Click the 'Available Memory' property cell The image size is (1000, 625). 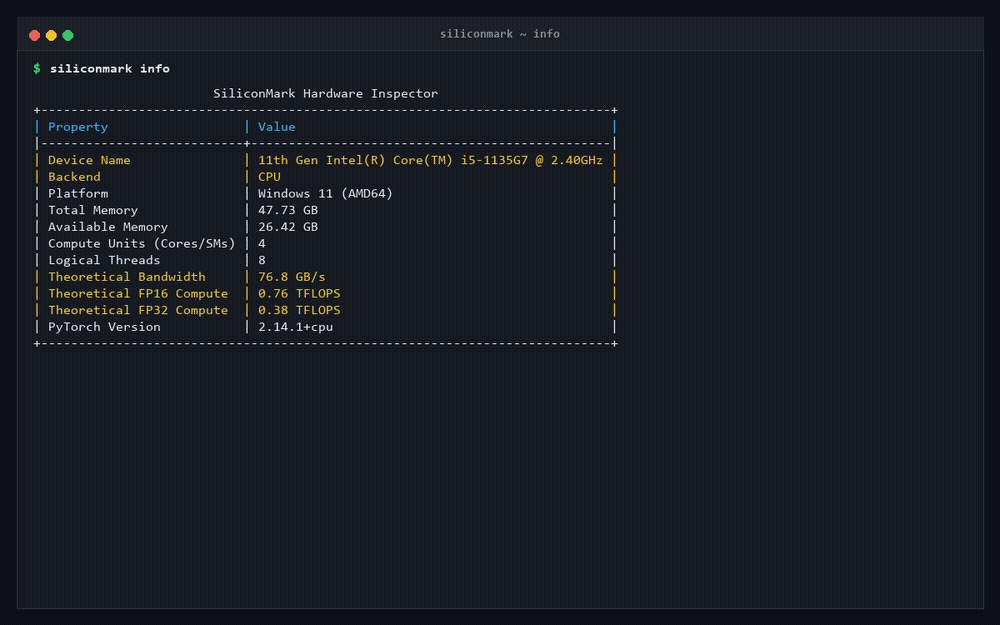[x=108, y=226]
